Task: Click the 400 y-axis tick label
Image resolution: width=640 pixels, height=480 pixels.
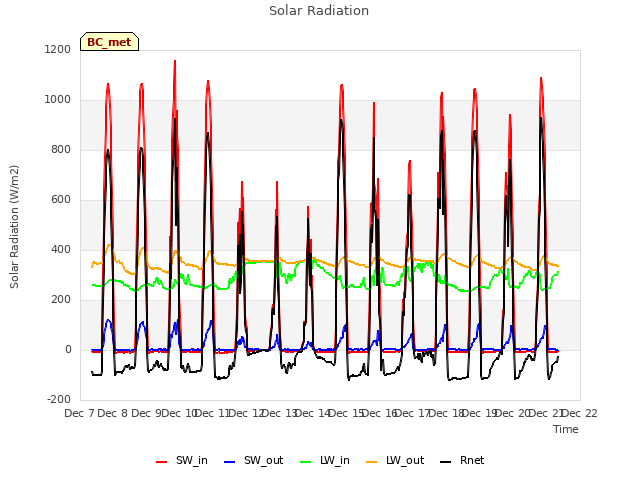Action: pyautogui.click(x=61, y=249)
